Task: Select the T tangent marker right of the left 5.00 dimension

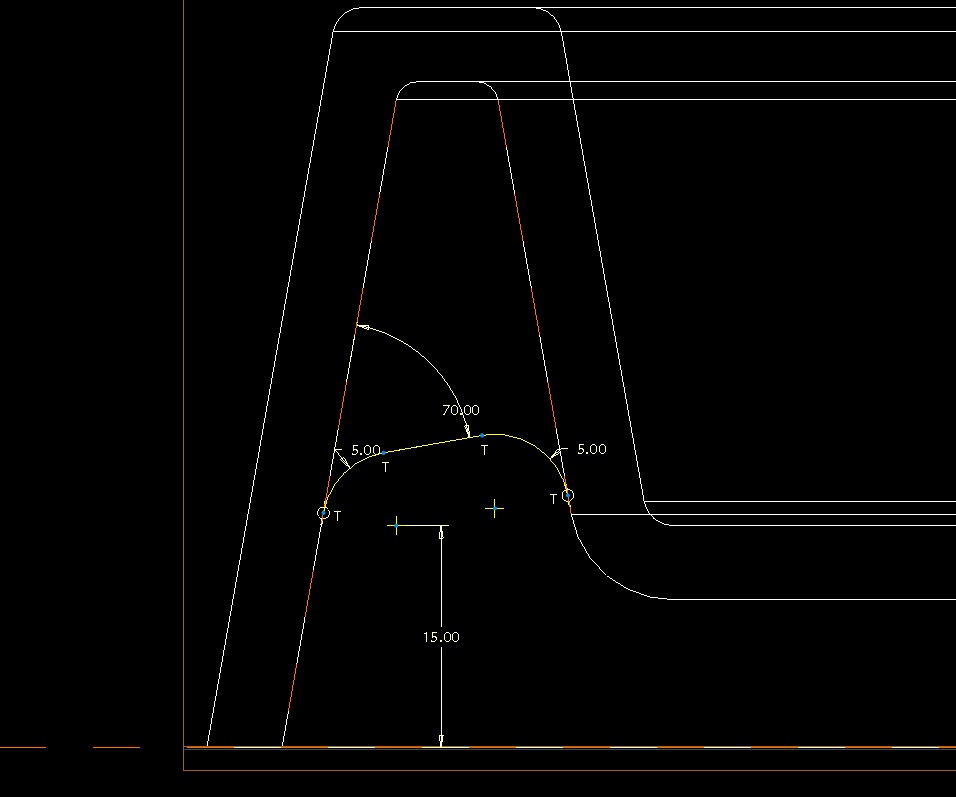Action: (385, 467)
